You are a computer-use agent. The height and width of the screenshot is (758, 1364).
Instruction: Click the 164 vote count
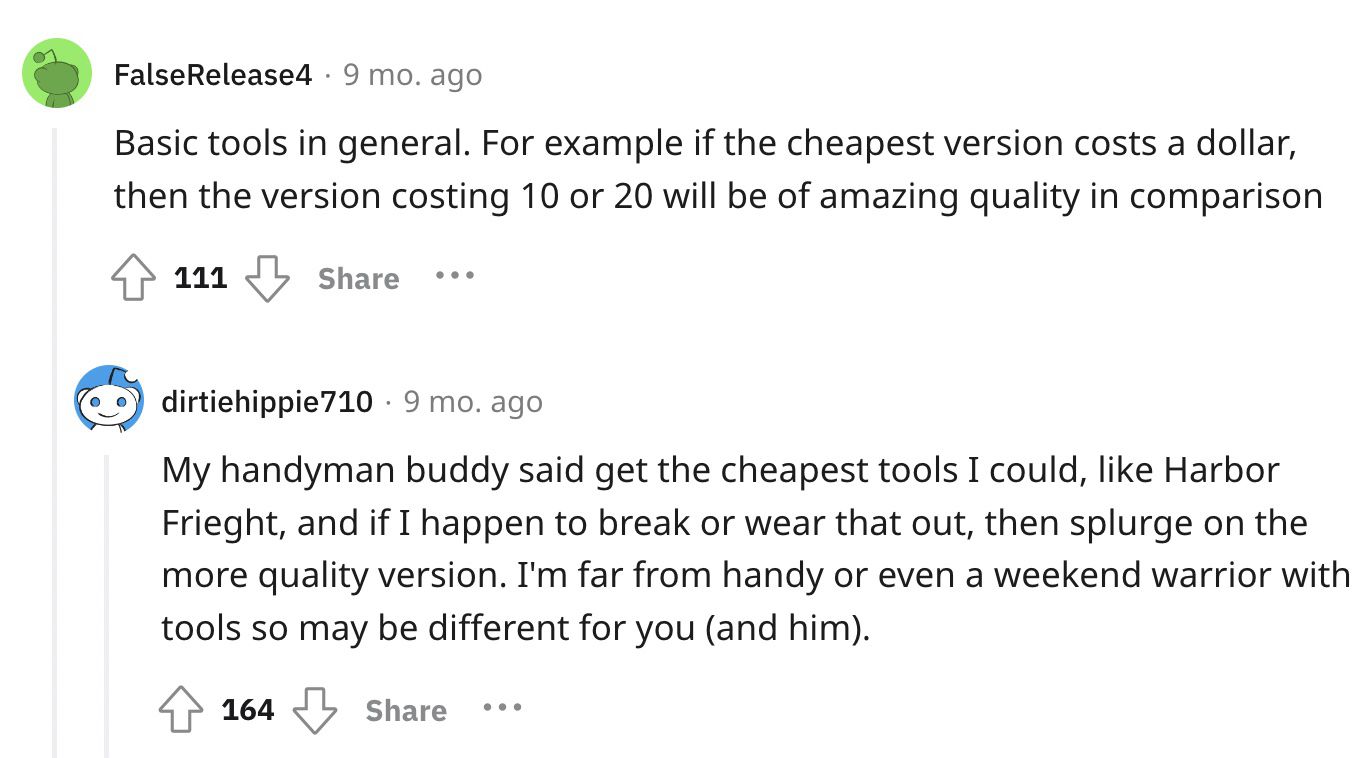[x=248, y=710]
